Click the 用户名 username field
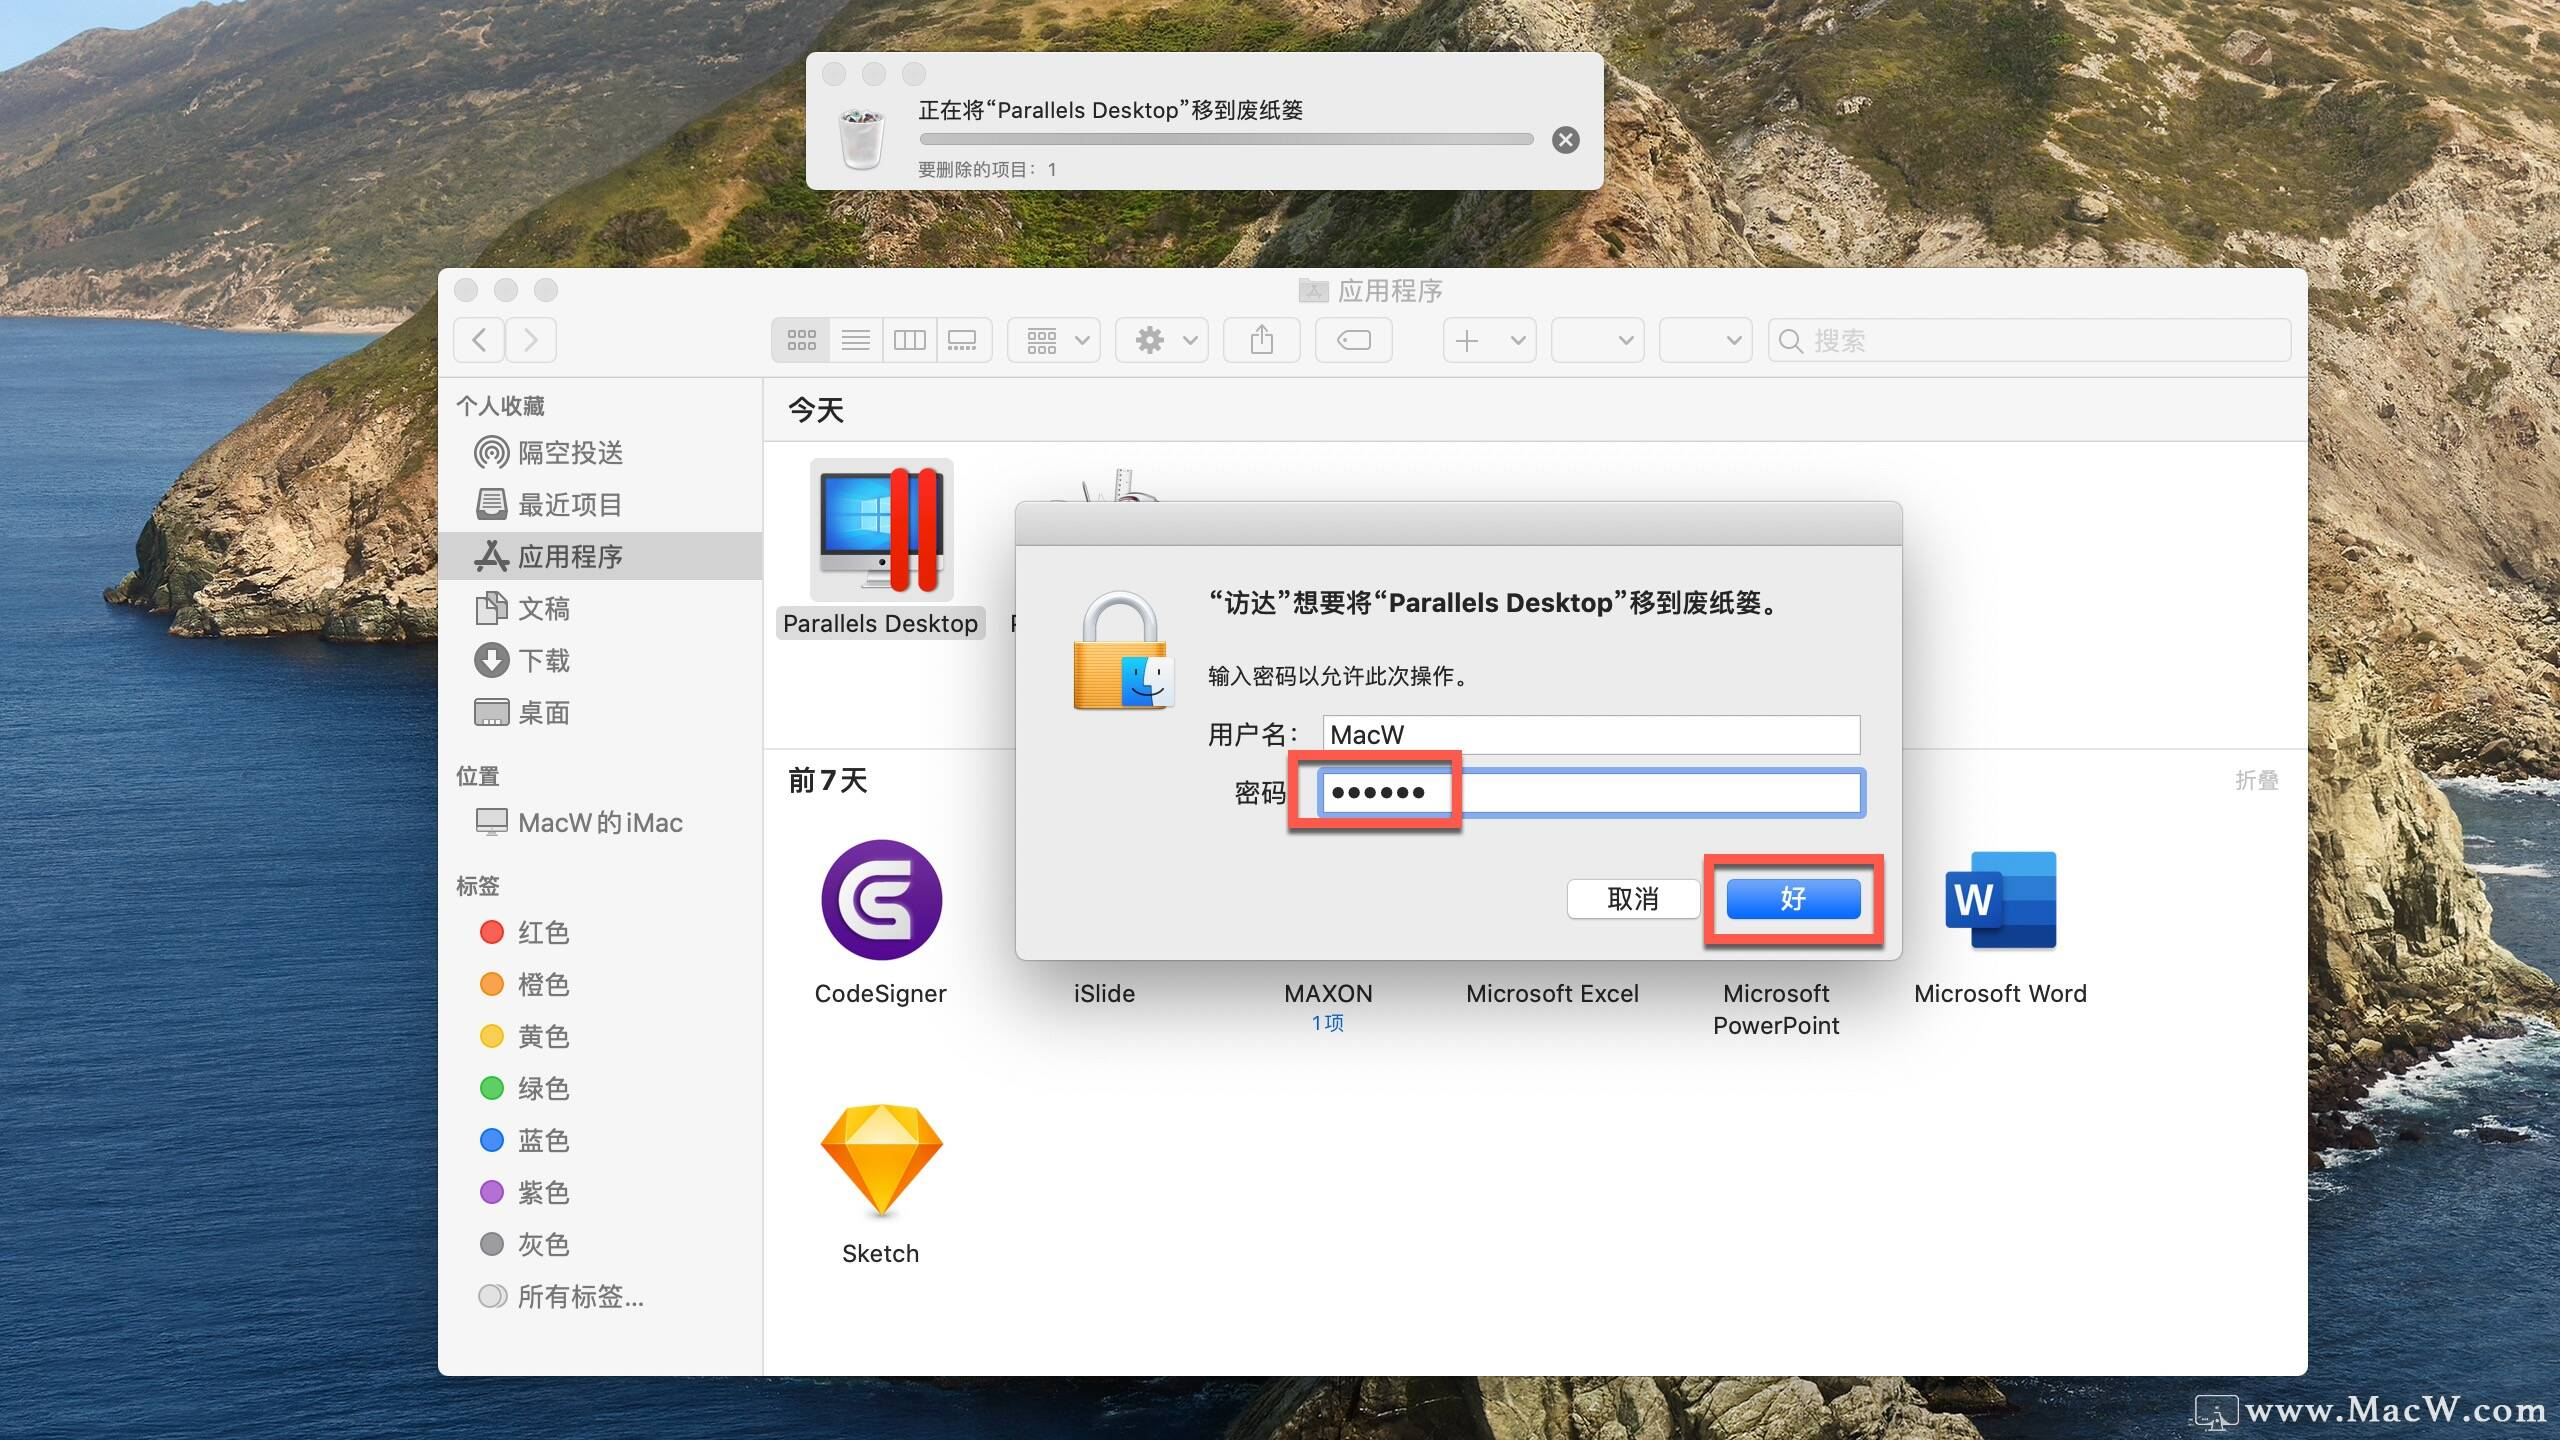 pos(1590,735)
